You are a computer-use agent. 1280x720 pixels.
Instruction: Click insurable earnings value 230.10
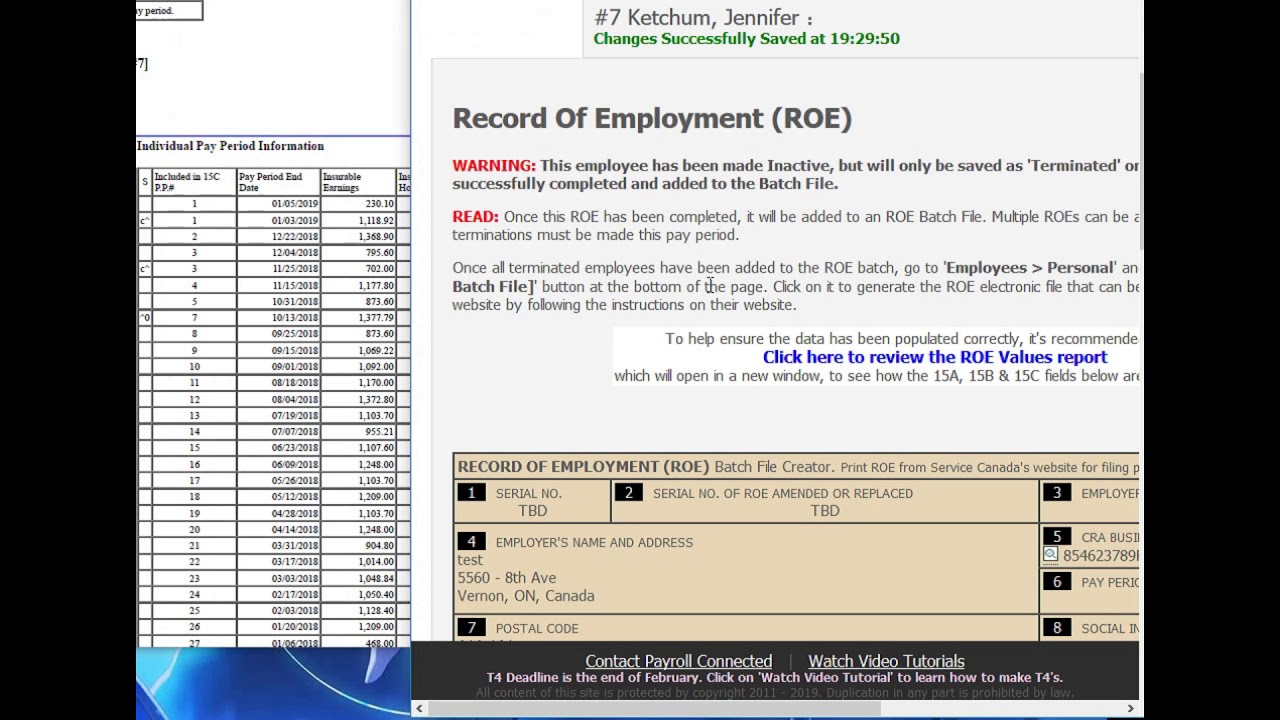click(x=379, y=204)
